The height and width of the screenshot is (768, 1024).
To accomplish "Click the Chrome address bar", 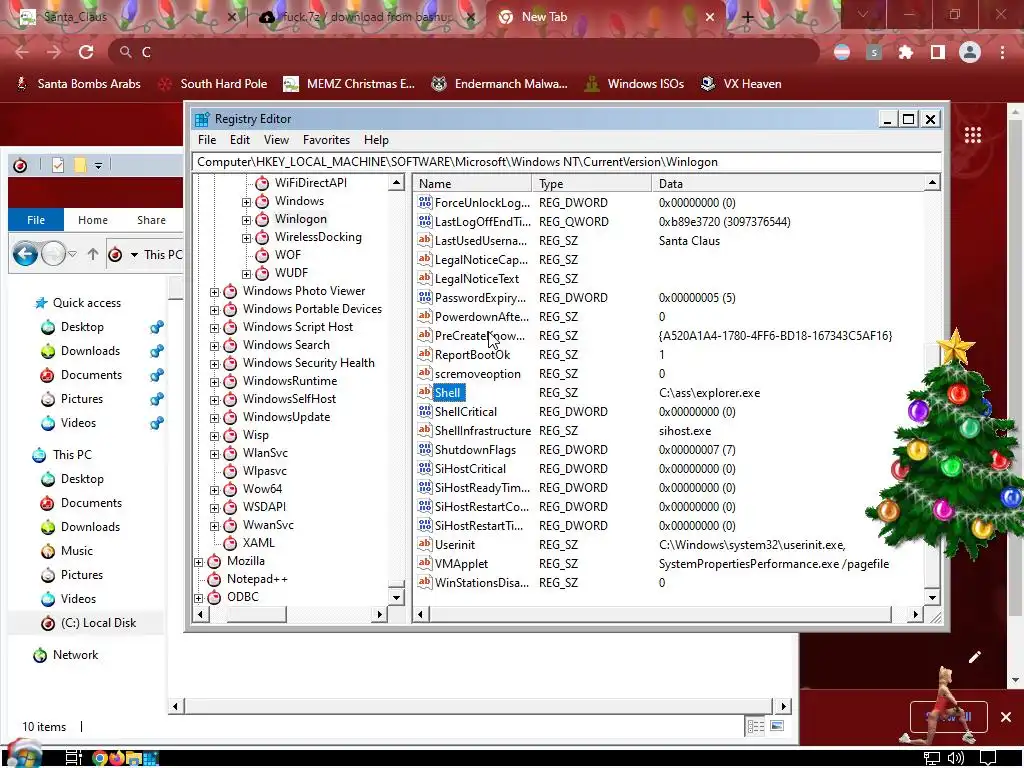I will [464, 52].
